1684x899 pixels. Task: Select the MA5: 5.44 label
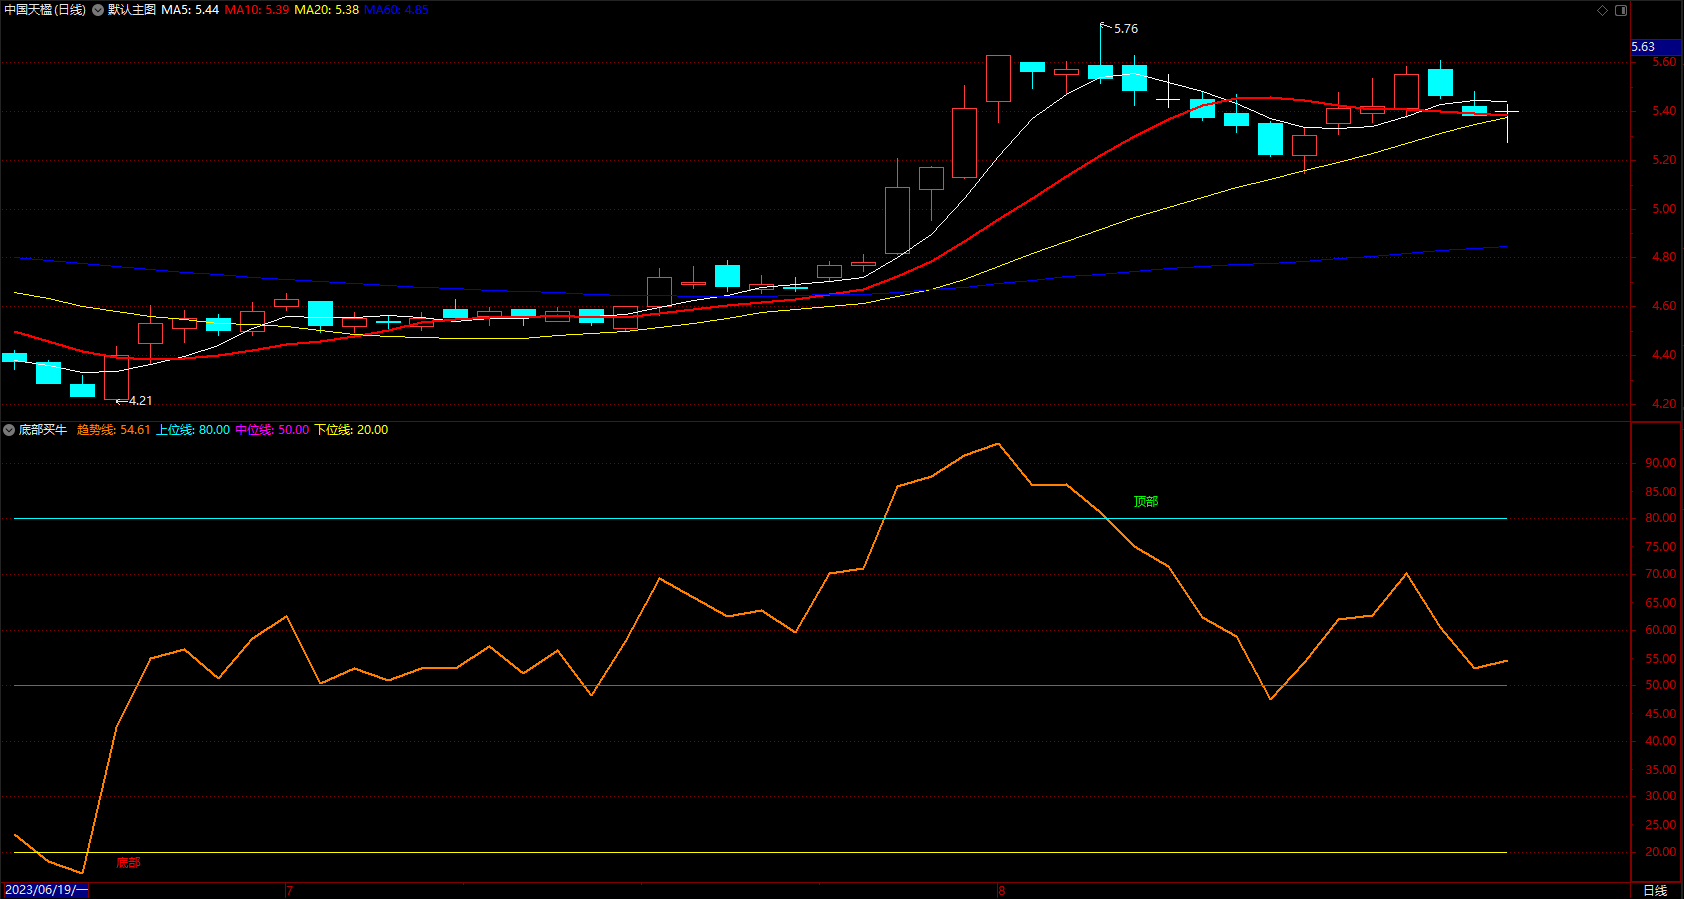click(x=190, y=10)
